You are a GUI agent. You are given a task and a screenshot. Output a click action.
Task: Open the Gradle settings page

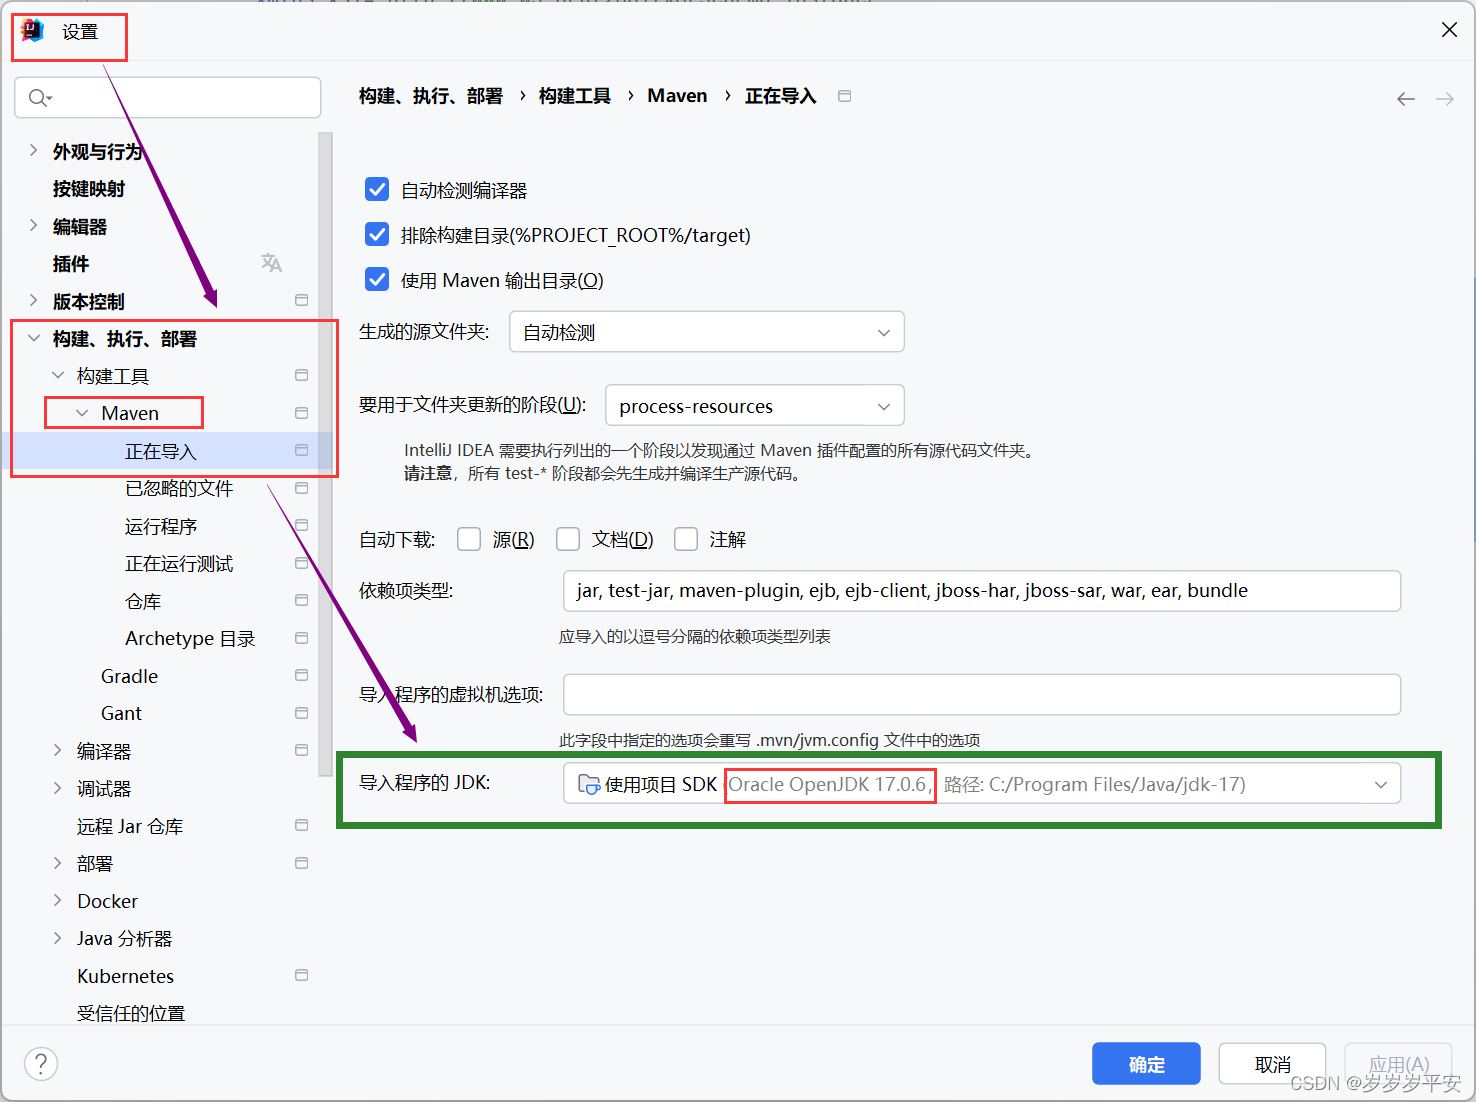tap(130, 676)
